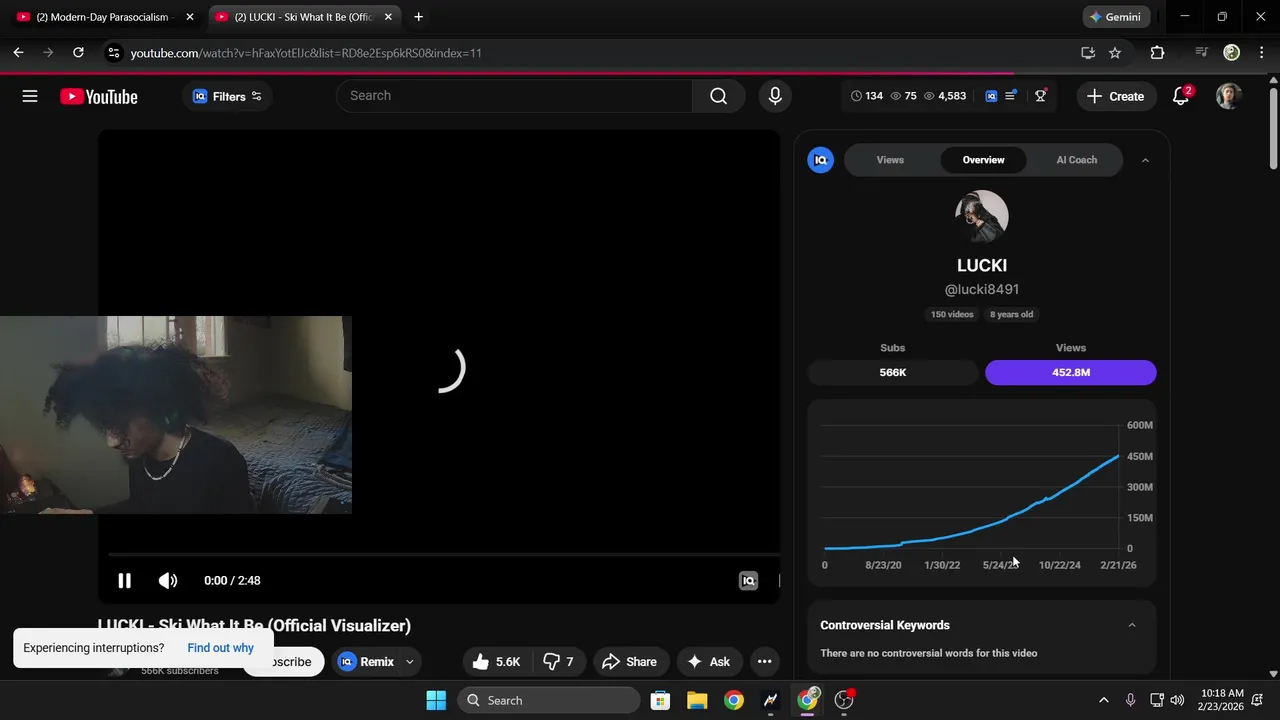Click the Create button
This screenshot has height=720, width=1280.
coord(1115,96)
